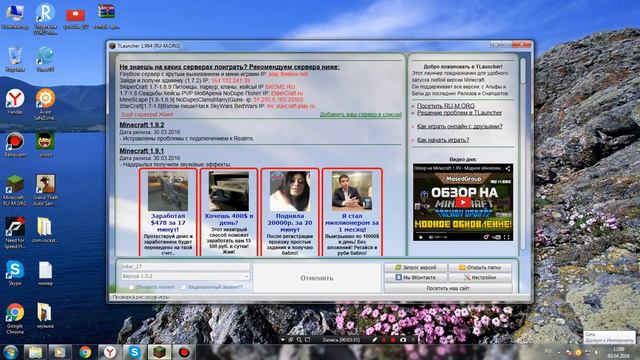Click the 'Ещё сервера! Жми!' link
Viewport: 640px width, 360px height.
(x=147, y=115)
